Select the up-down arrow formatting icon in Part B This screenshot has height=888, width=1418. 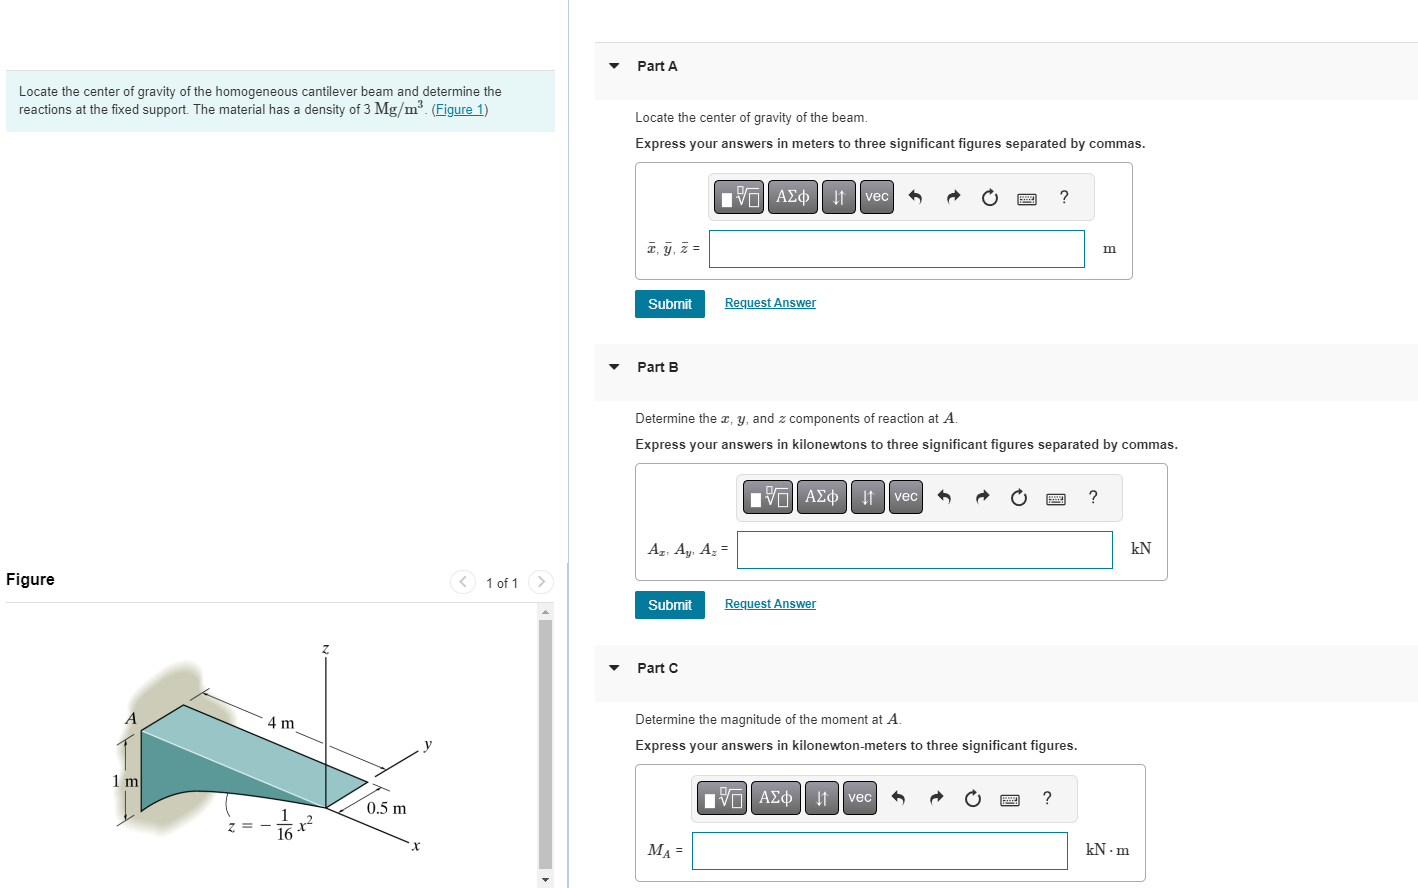tap(866, 496)
